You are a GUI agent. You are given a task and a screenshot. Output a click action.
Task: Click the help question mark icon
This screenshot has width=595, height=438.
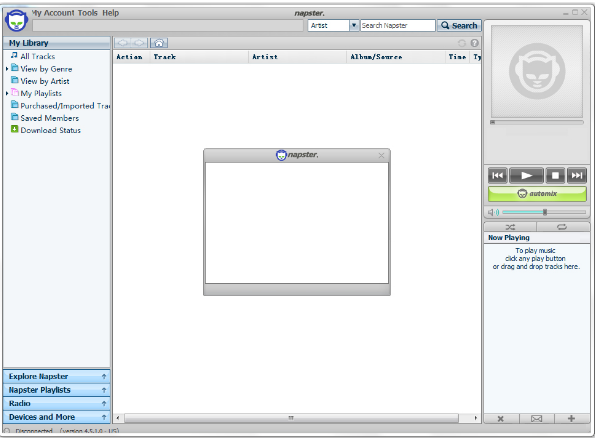(x=474, y=43)
